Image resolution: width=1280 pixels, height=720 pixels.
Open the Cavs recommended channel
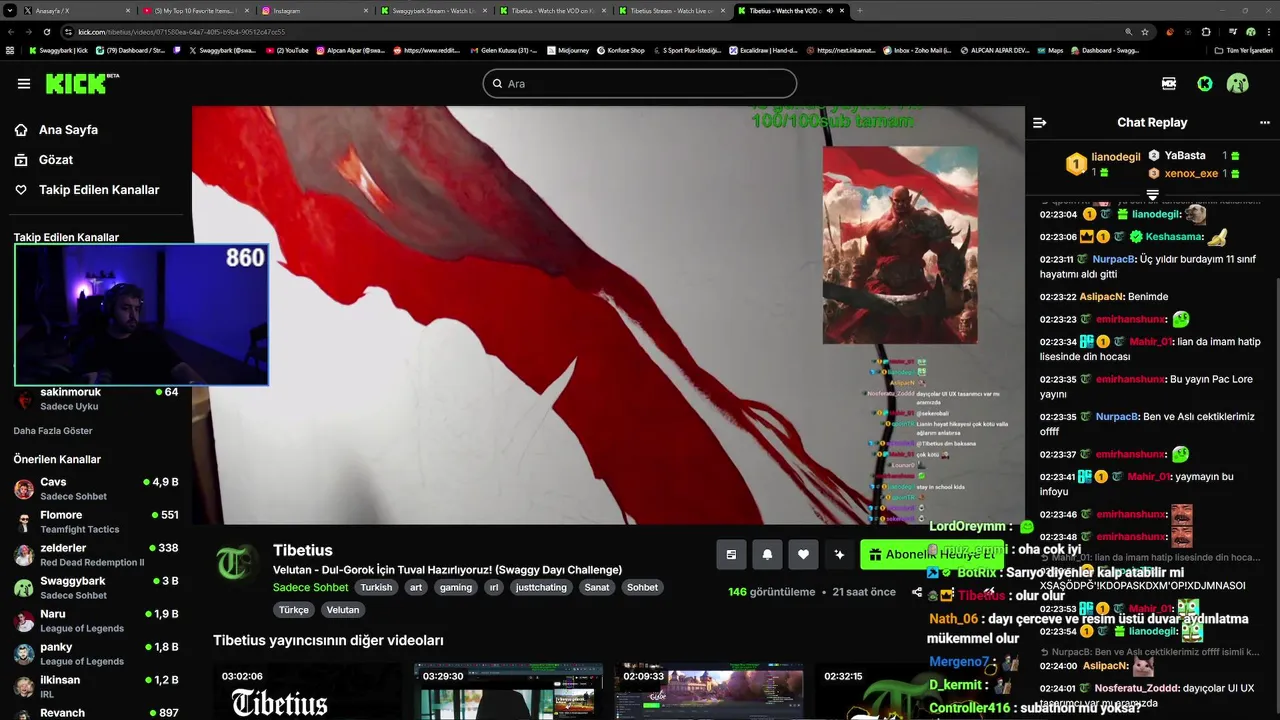(96, 489)
